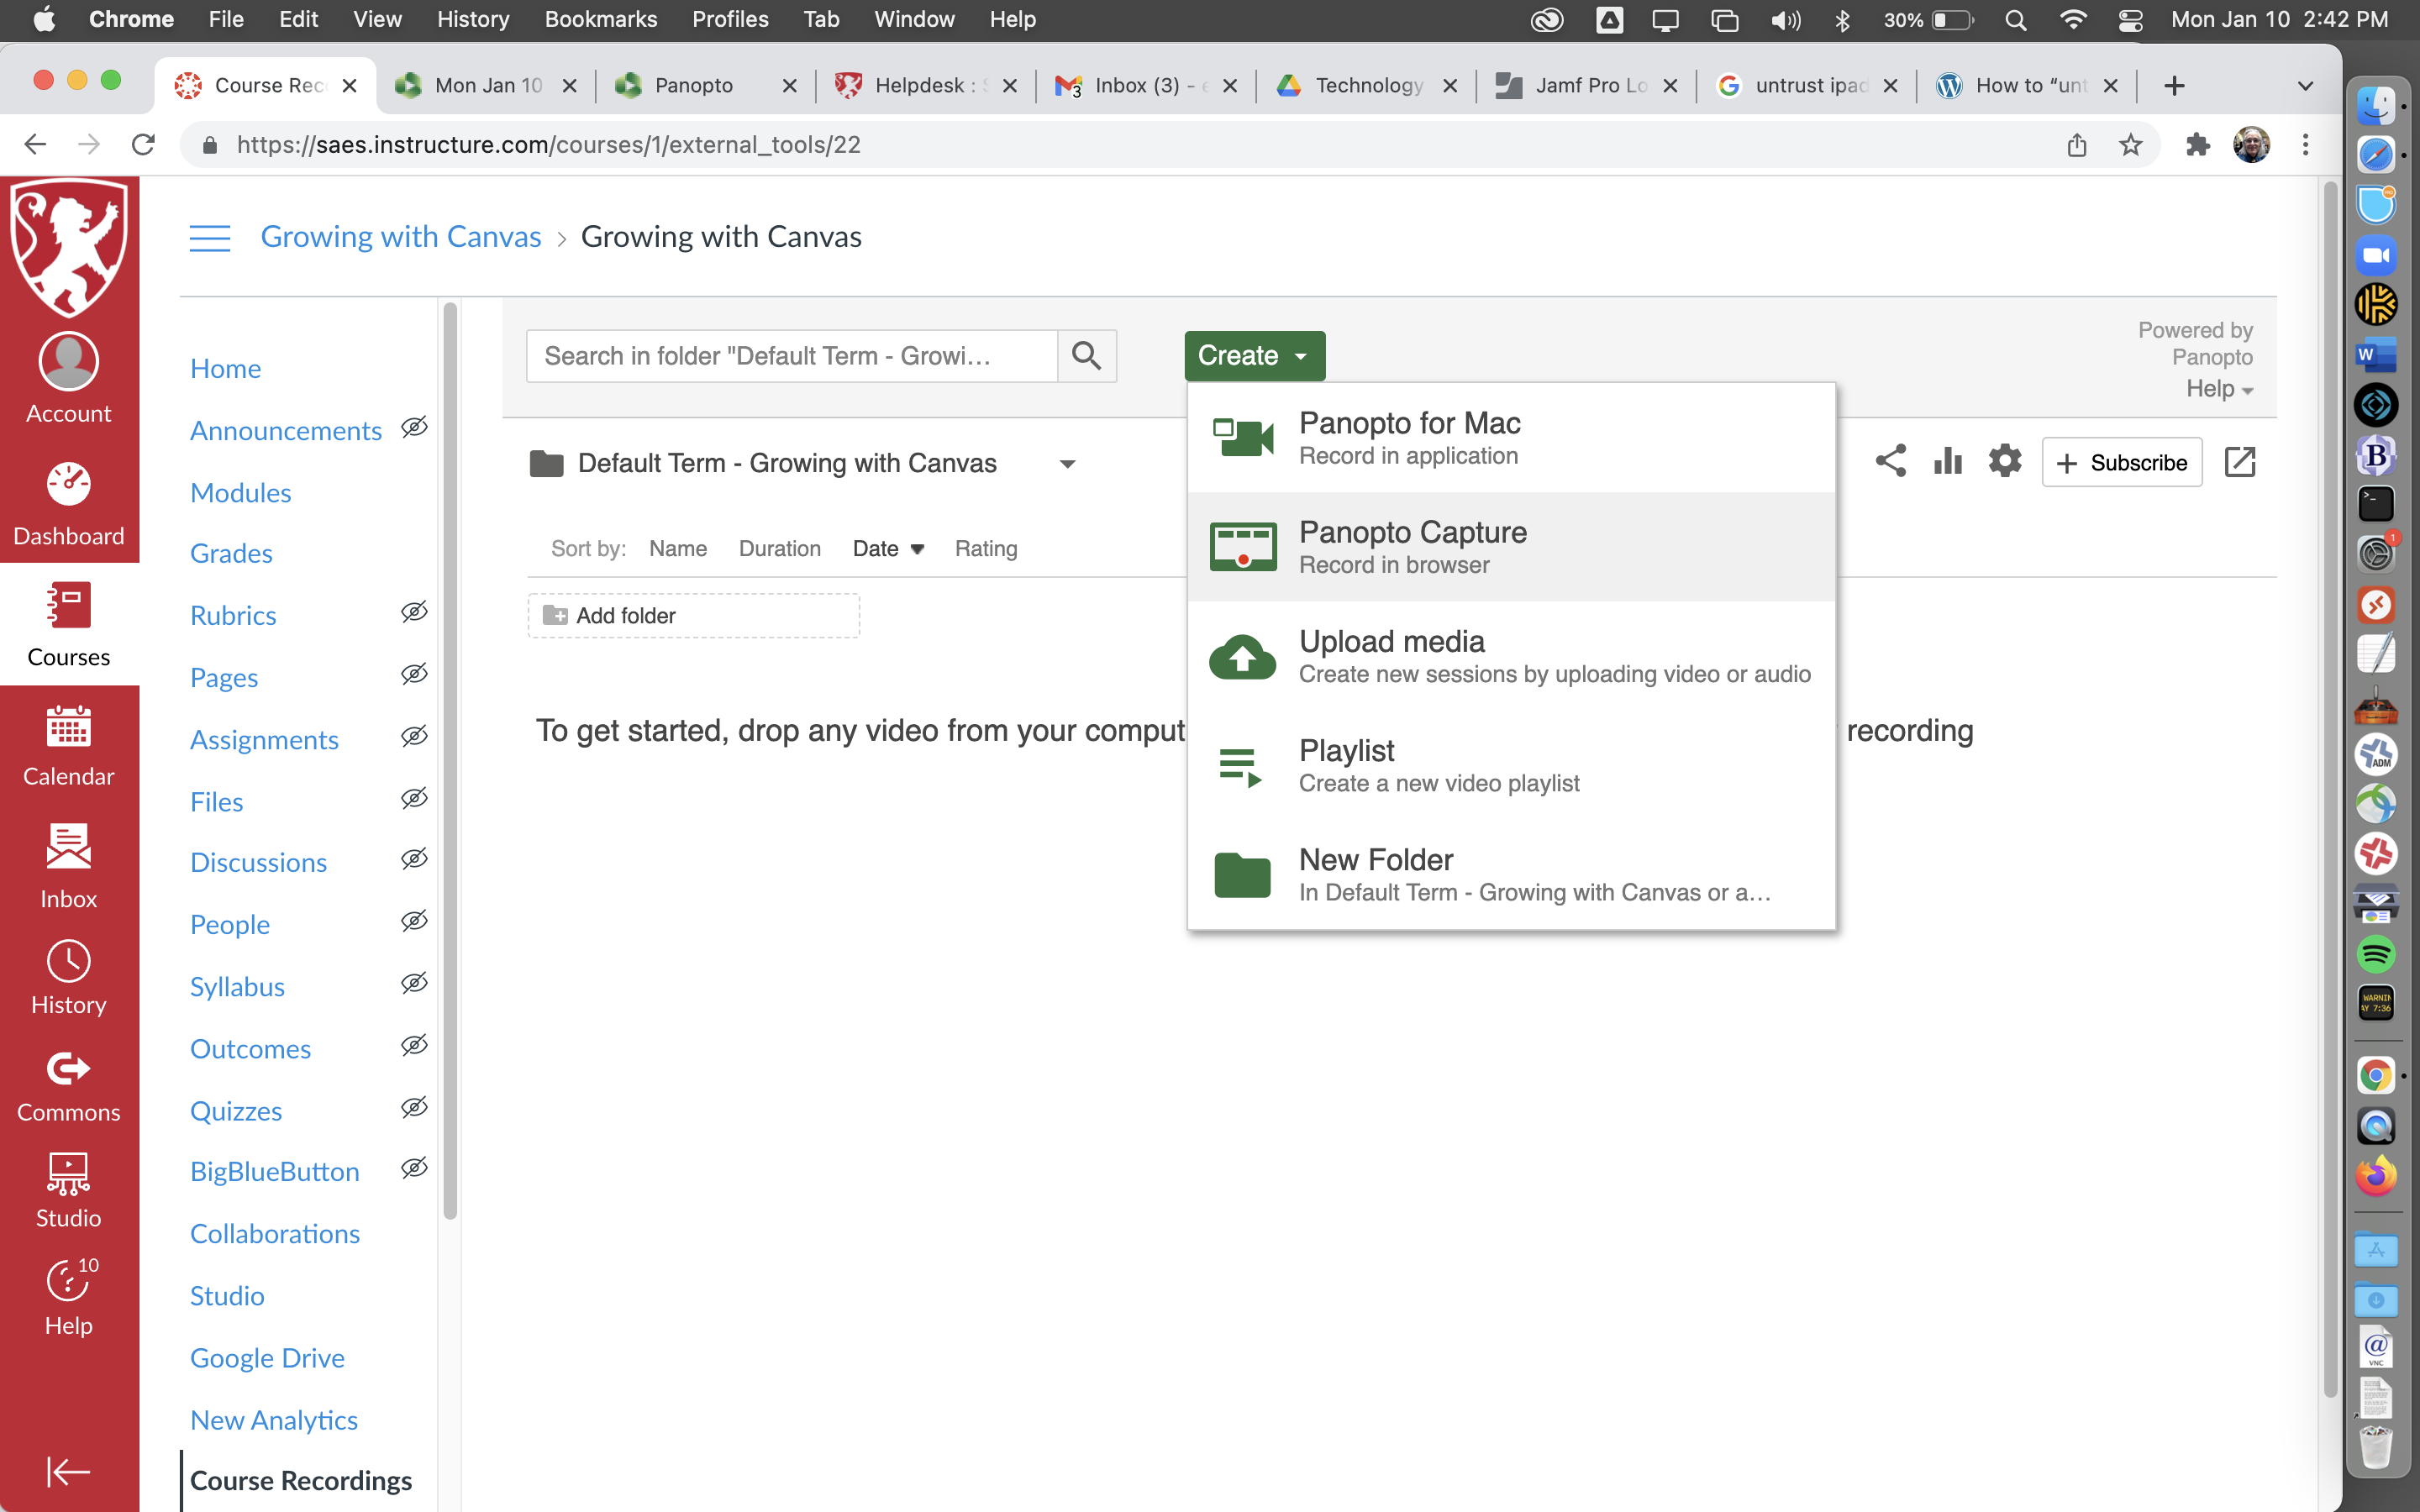Toggle the course menu hamburger icon
Image resolution: width=2420 pixels, height=1512 pixels.
tap(210, 238)
